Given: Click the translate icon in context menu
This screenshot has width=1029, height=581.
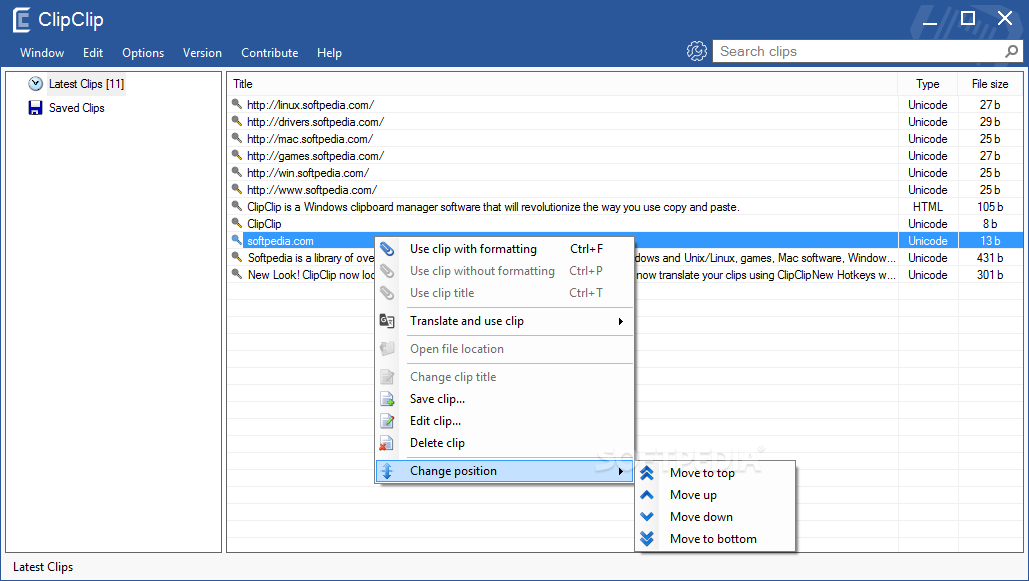Looking at the screenshot, I should click(387, 321).
